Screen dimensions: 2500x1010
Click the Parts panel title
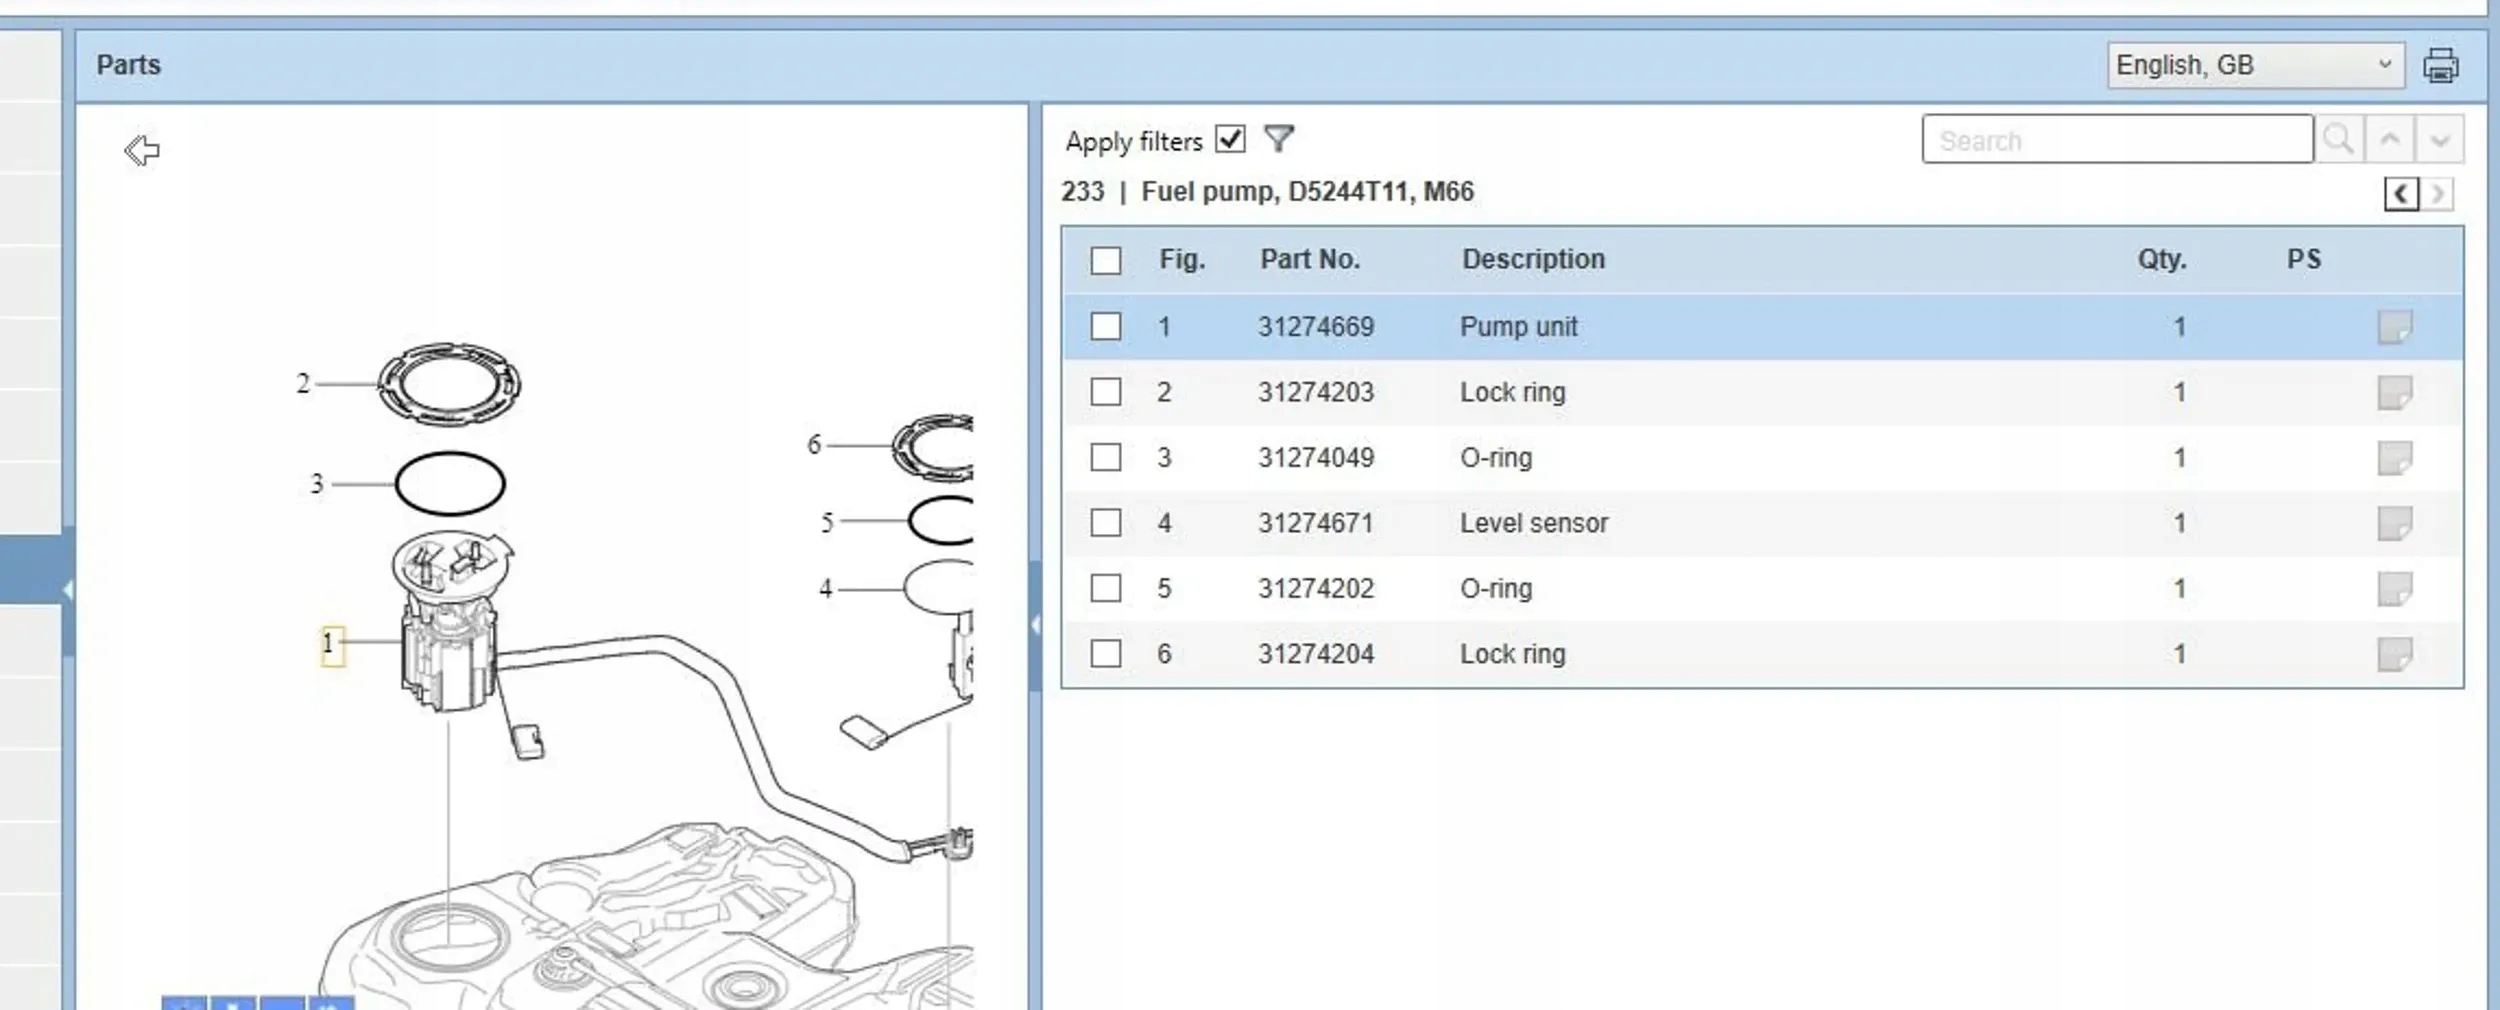click(x=128, y=65)
